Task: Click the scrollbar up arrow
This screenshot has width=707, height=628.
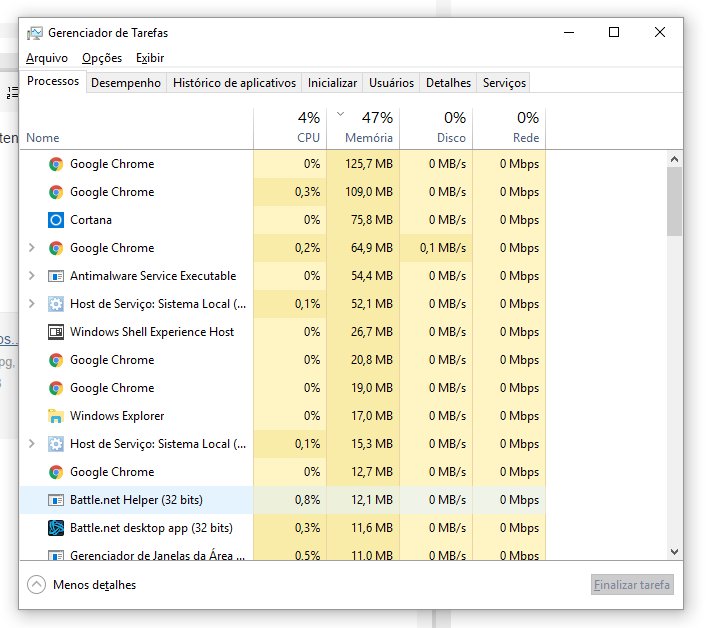Action: (675, 159)
